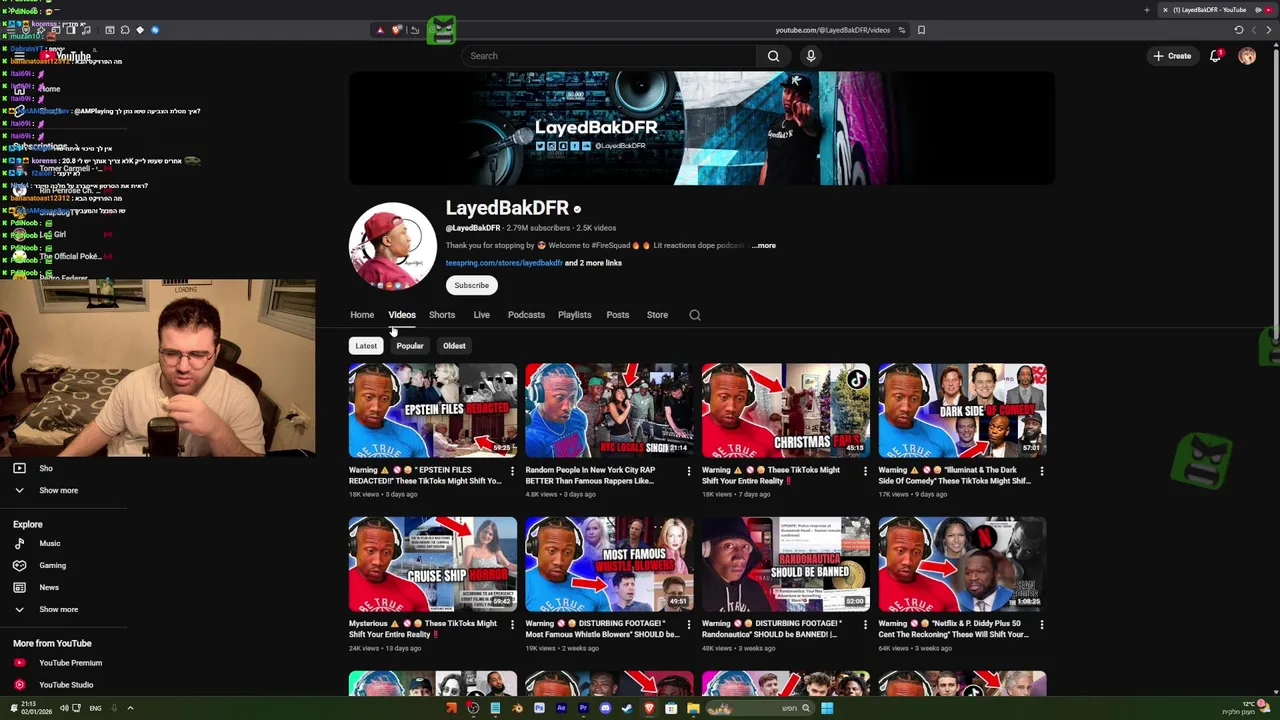Click the YouTube search magnifier button
The image size is (1280, 720).
click(773, 56)
